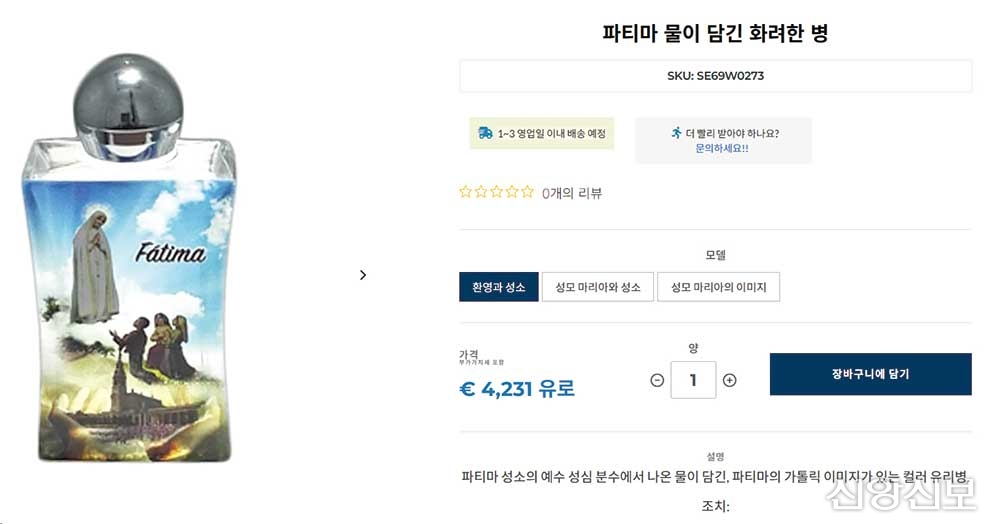Give five stars with last star
The image size is (1000, 524).
(x=527, y=192)
